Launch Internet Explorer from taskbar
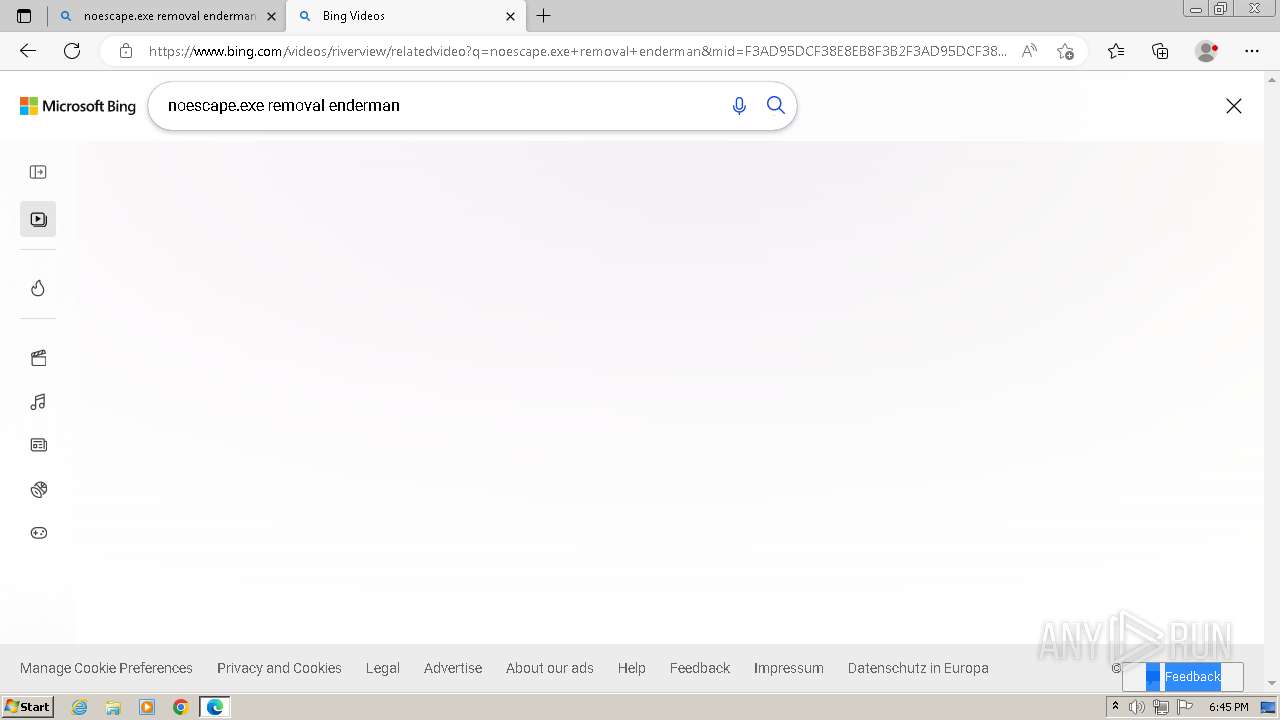Screen dimensions: 1280x720 pyautogui.click(x=79, y=707)
